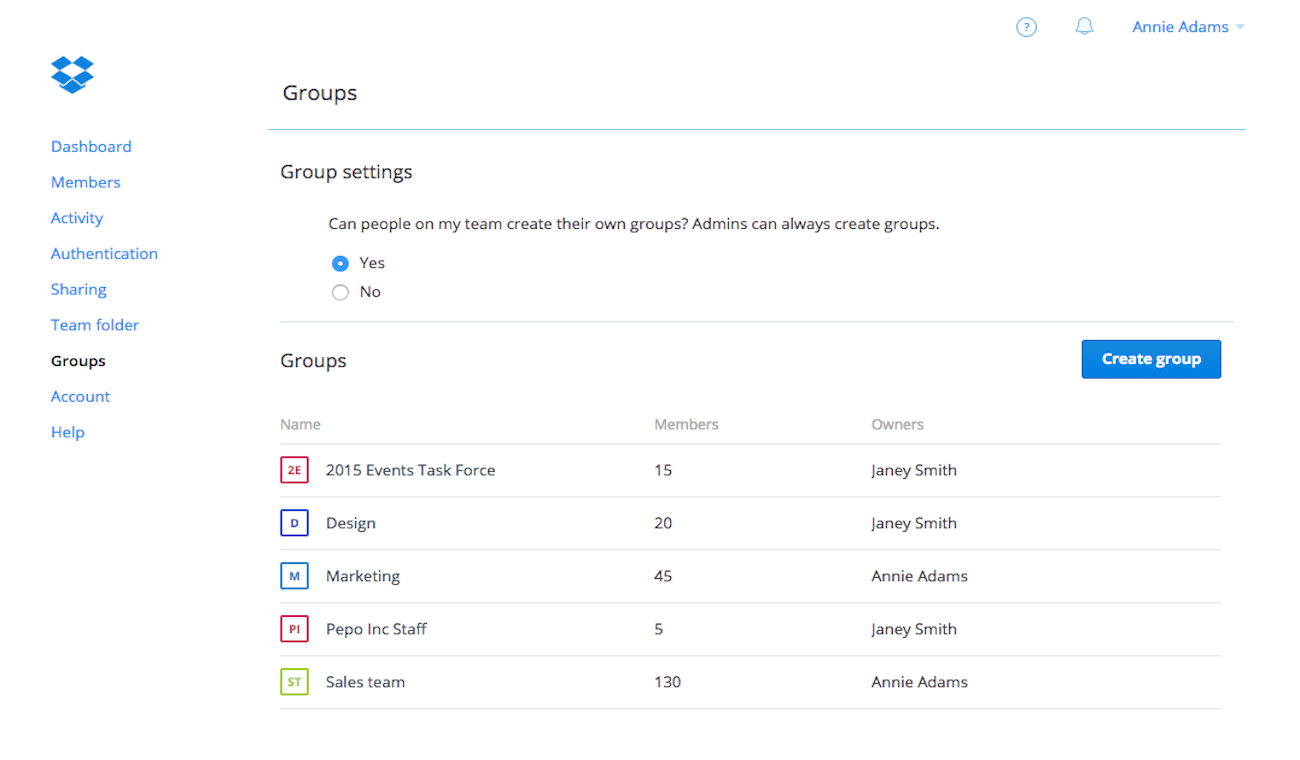Click the ST badge for Sales team
The image size is (1300, 760).
294,682
